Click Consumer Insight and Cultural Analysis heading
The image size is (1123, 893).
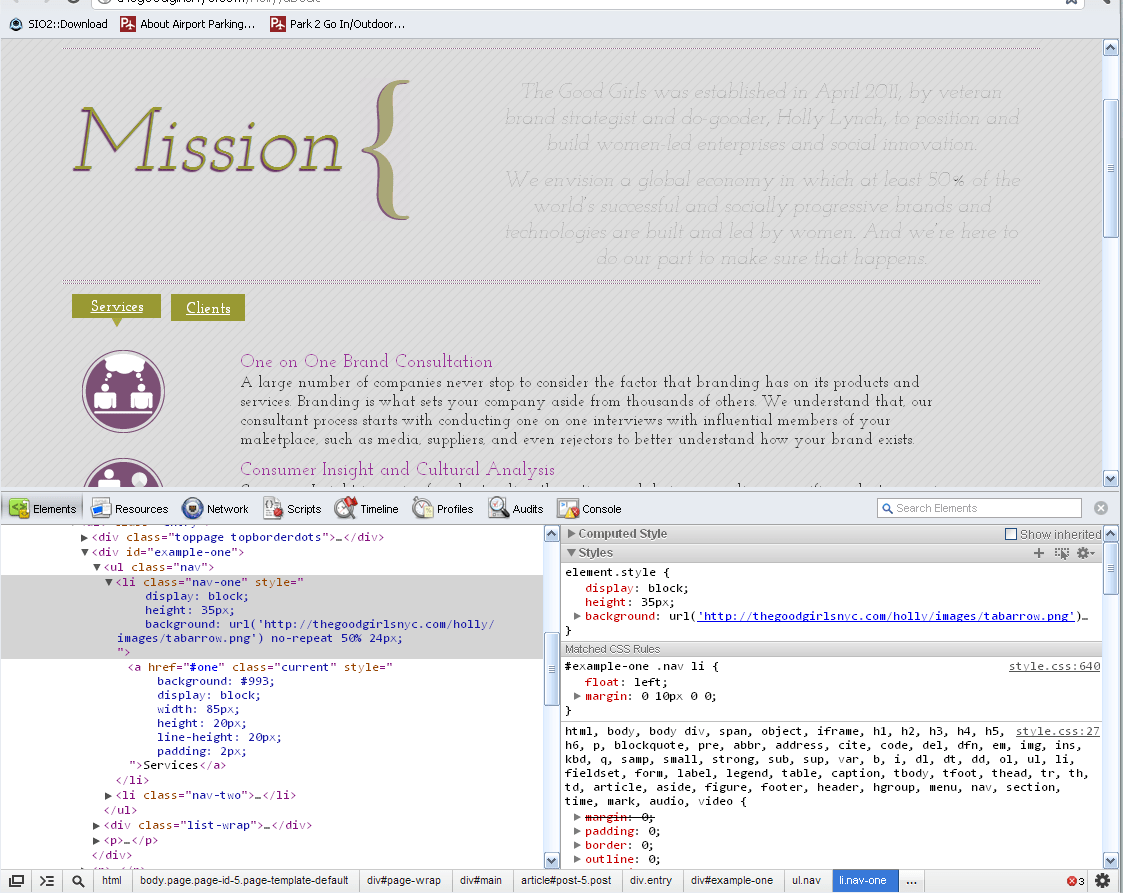point(397,469)
